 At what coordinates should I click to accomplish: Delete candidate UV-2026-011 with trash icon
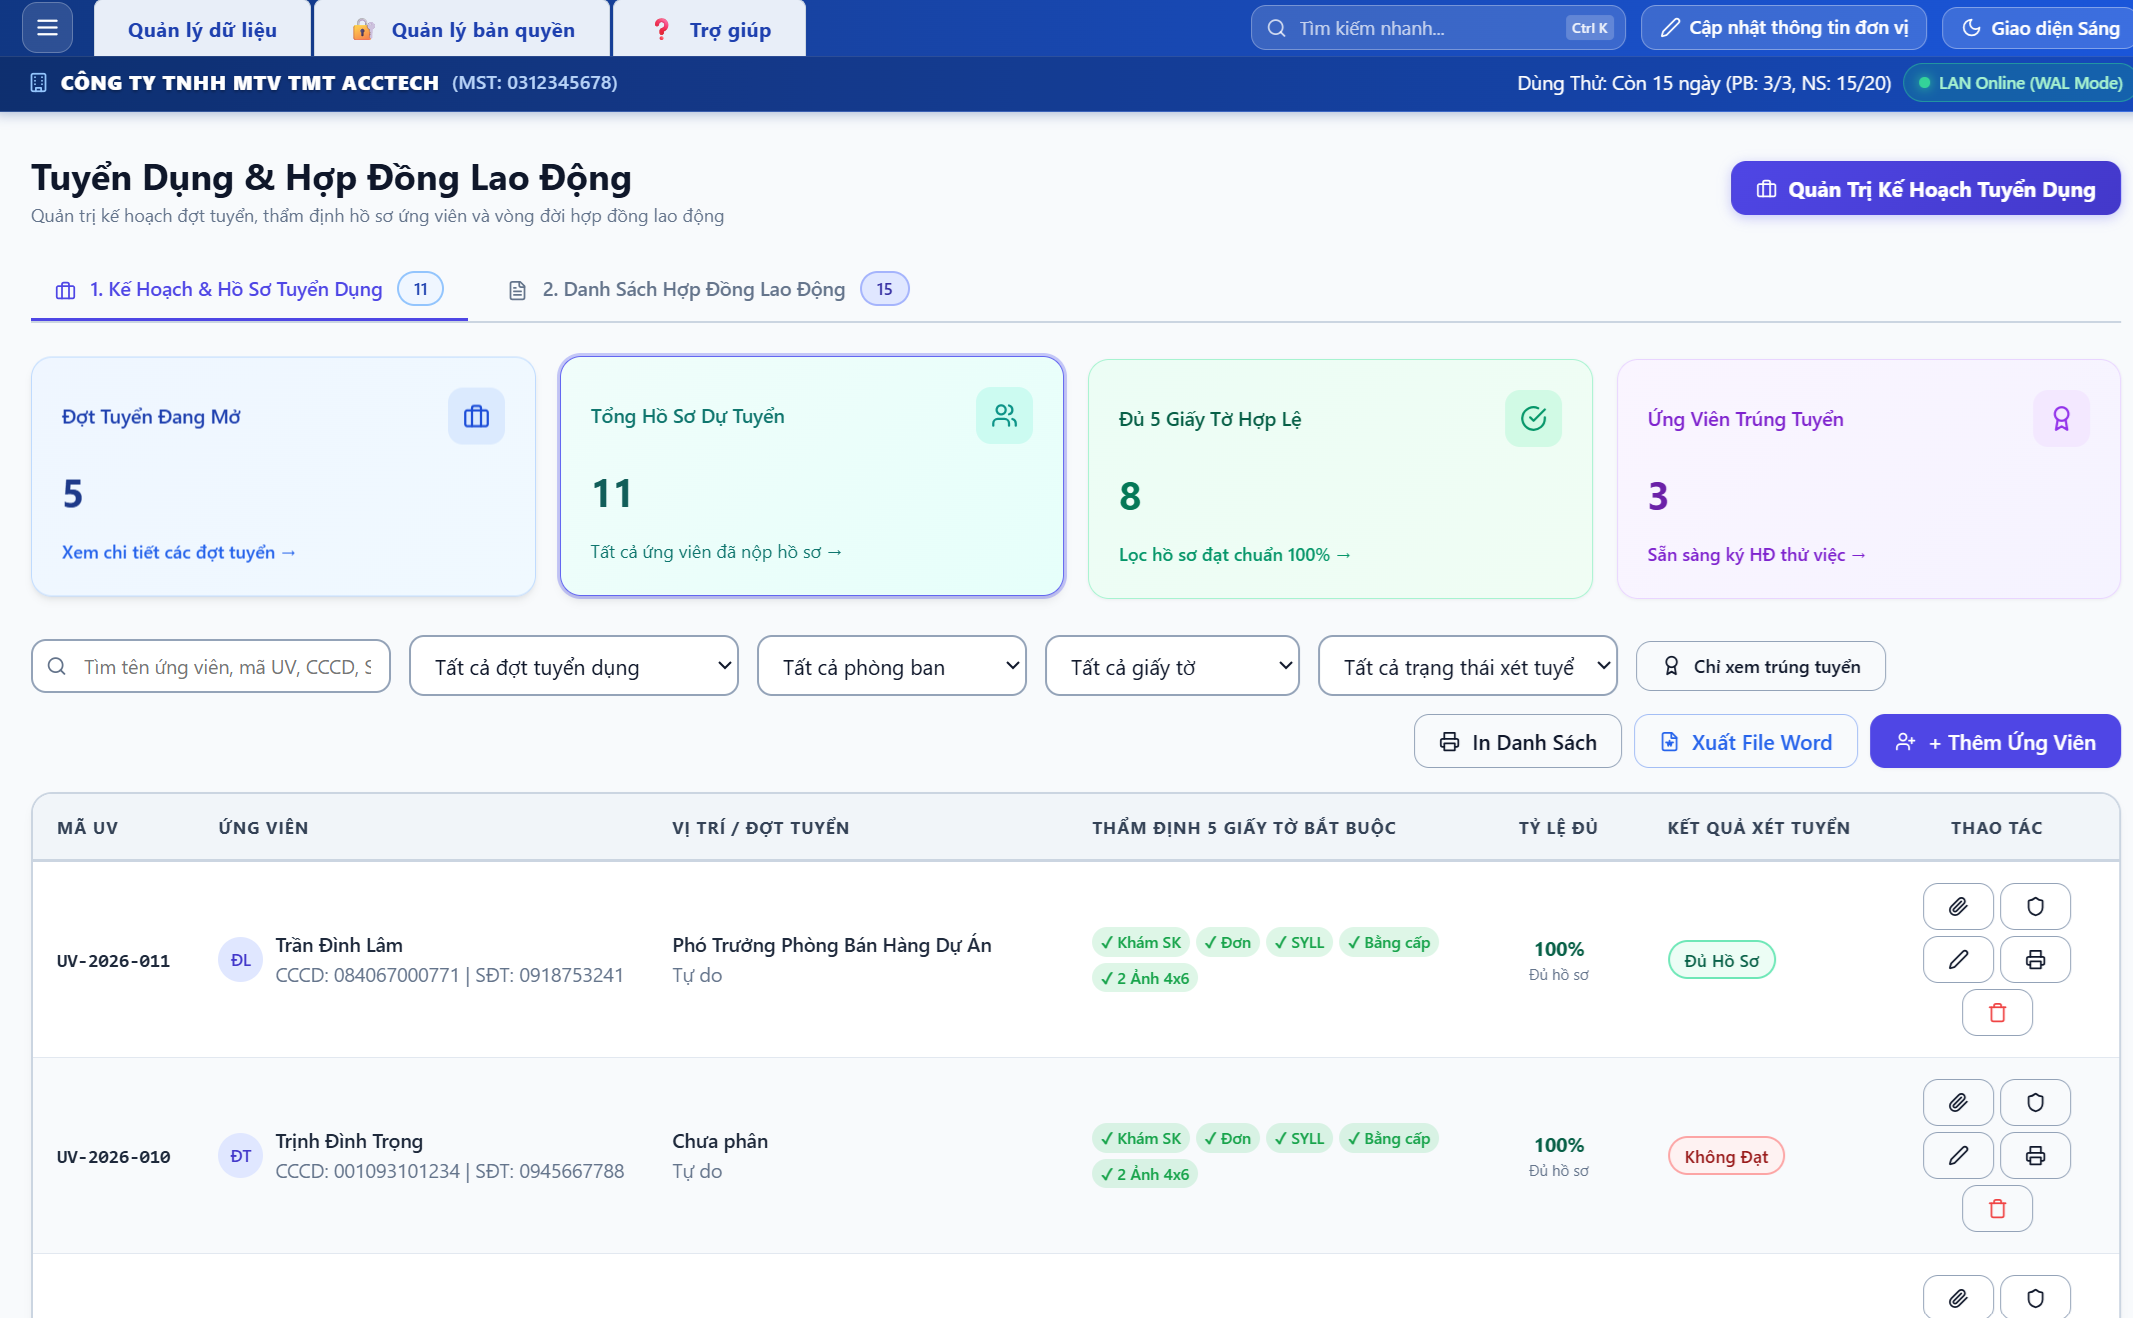coord(1997,1013)
